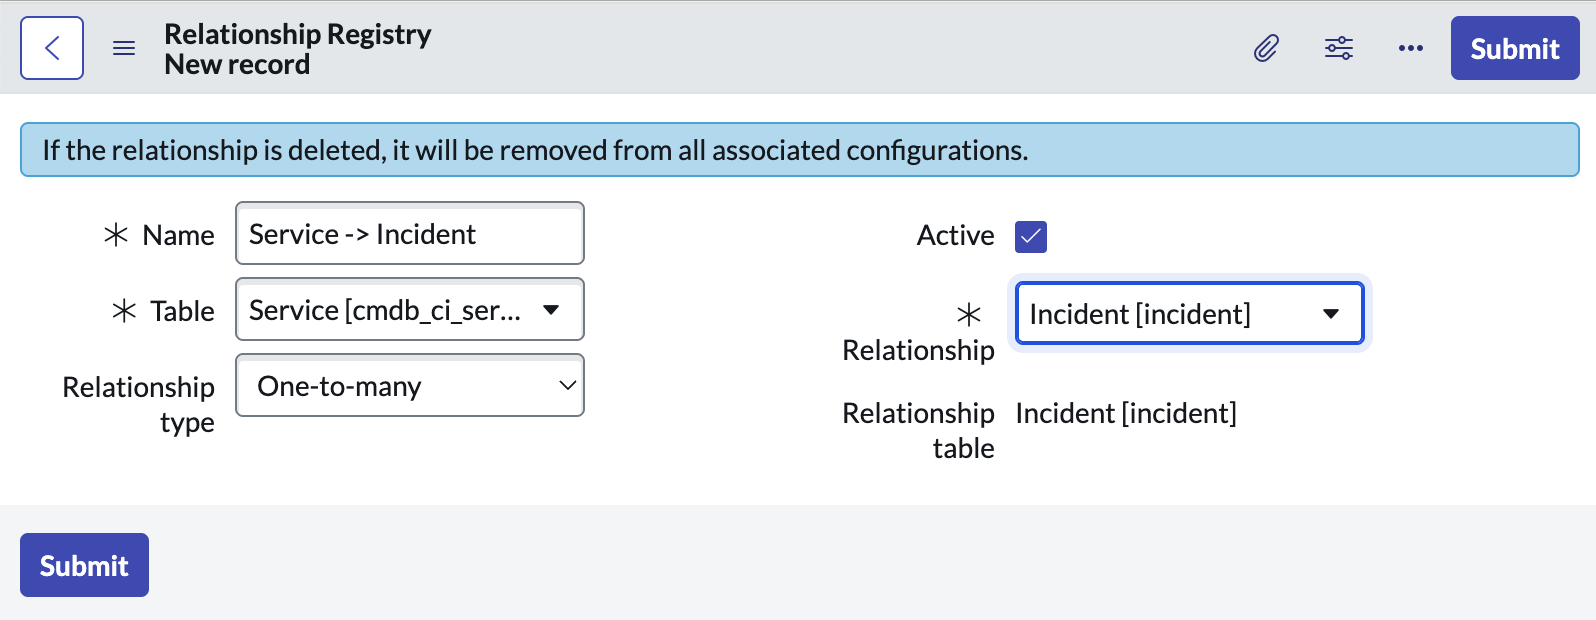Open the Relationship type One-to-many dropdown

[x=410, y=386]
